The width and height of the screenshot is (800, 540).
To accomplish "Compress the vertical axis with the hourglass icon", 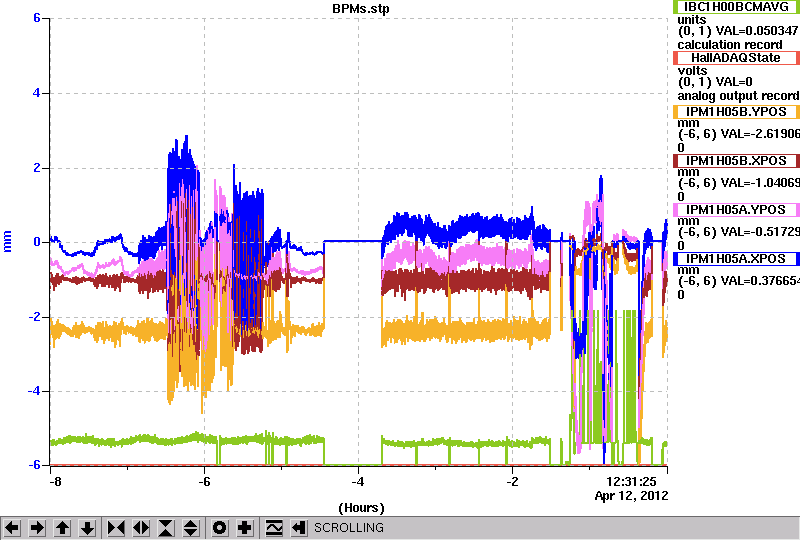I will click(x=166, y=528).
